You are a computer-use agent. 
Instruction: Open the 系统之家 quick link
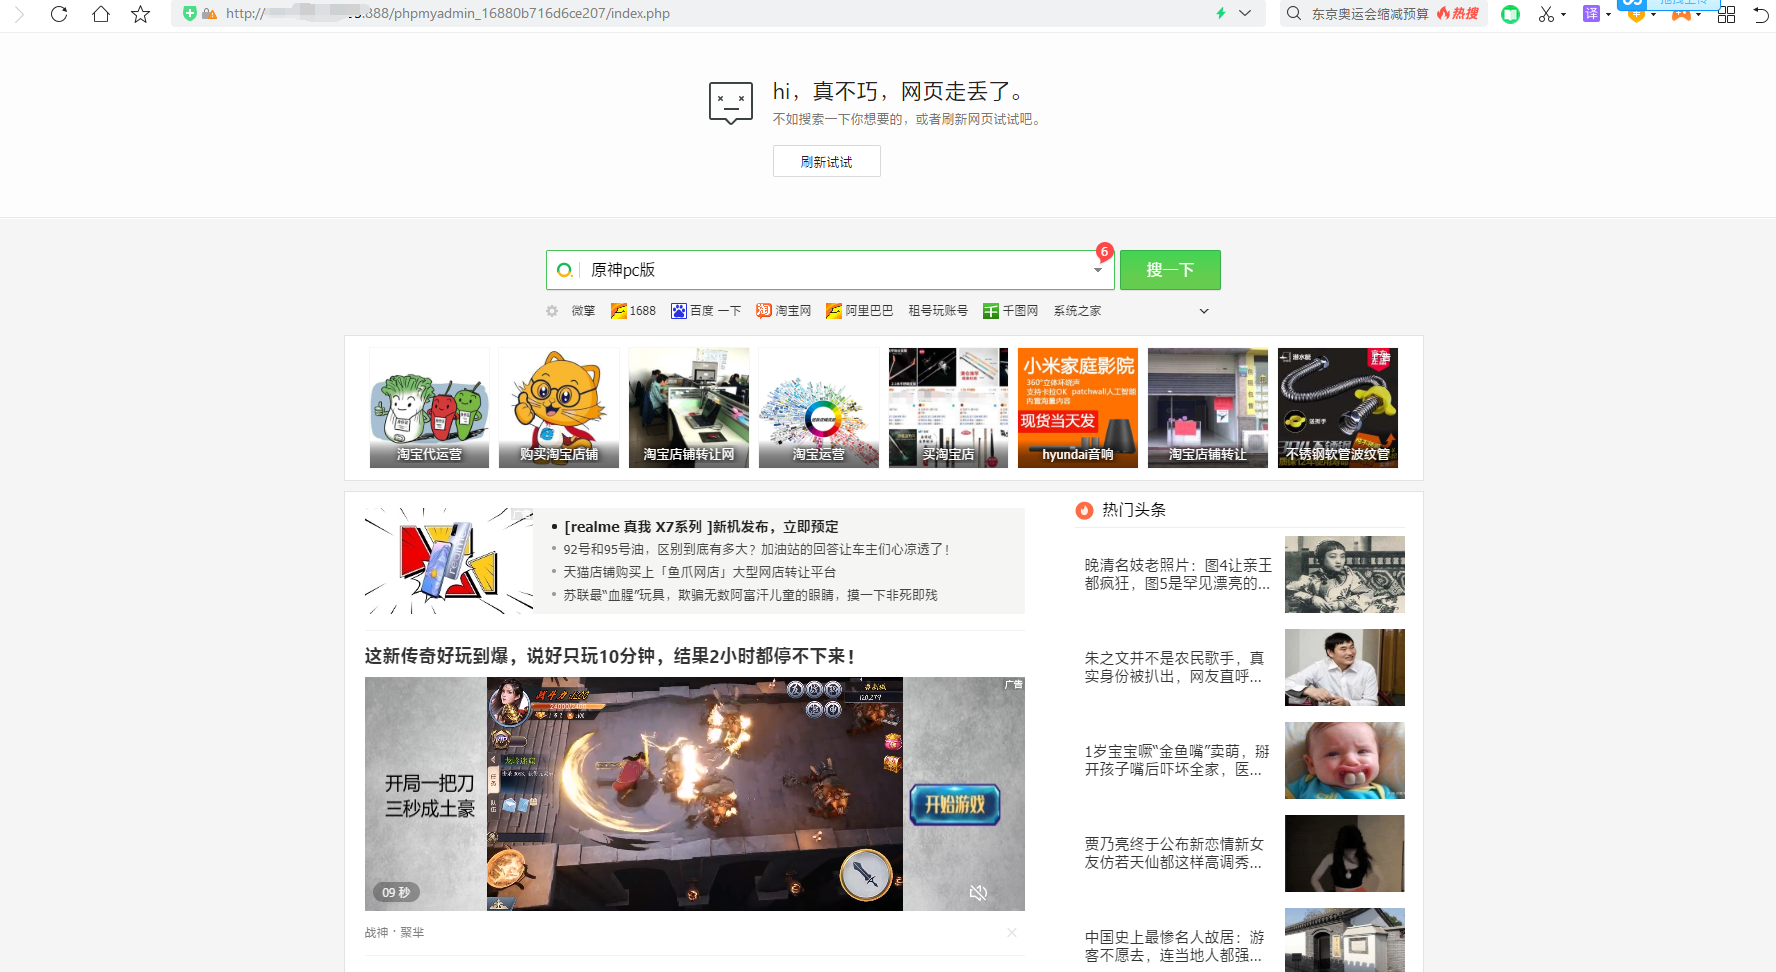pyautogui.click(x=1077, y=311)
